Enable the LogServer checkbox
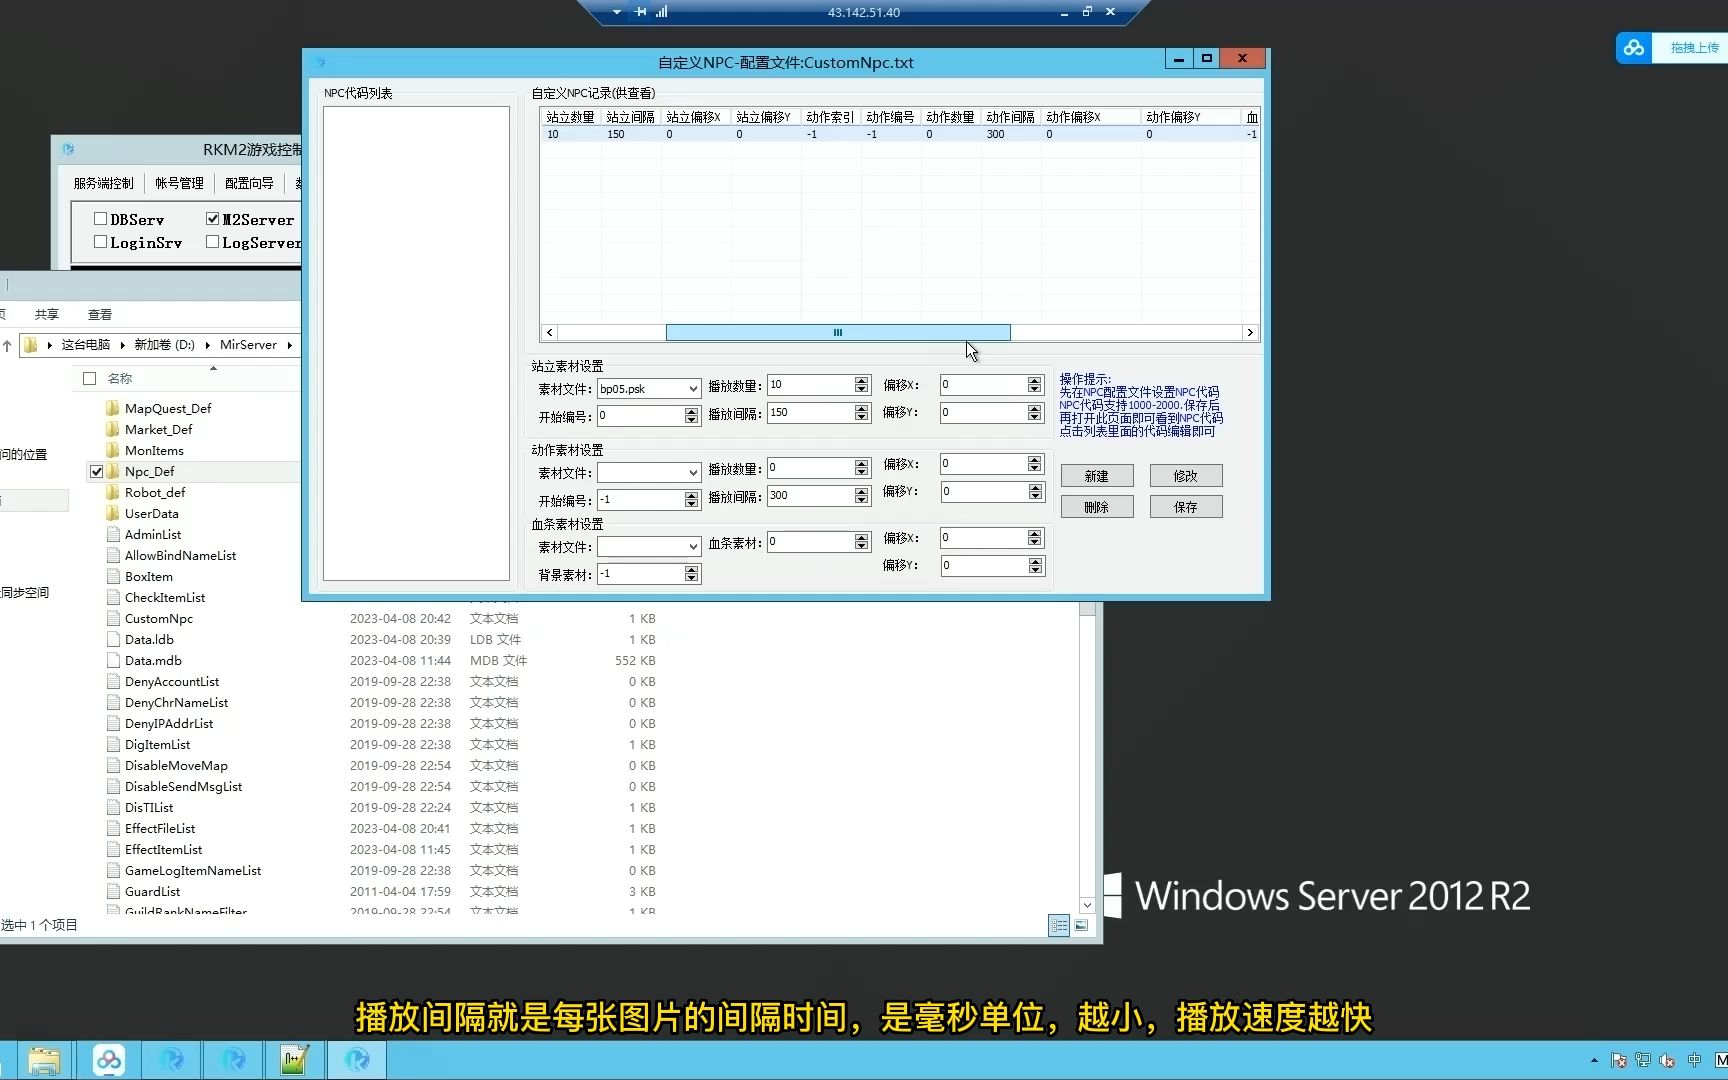This screenshot has width=1728, height=1080. coord(212,242)
